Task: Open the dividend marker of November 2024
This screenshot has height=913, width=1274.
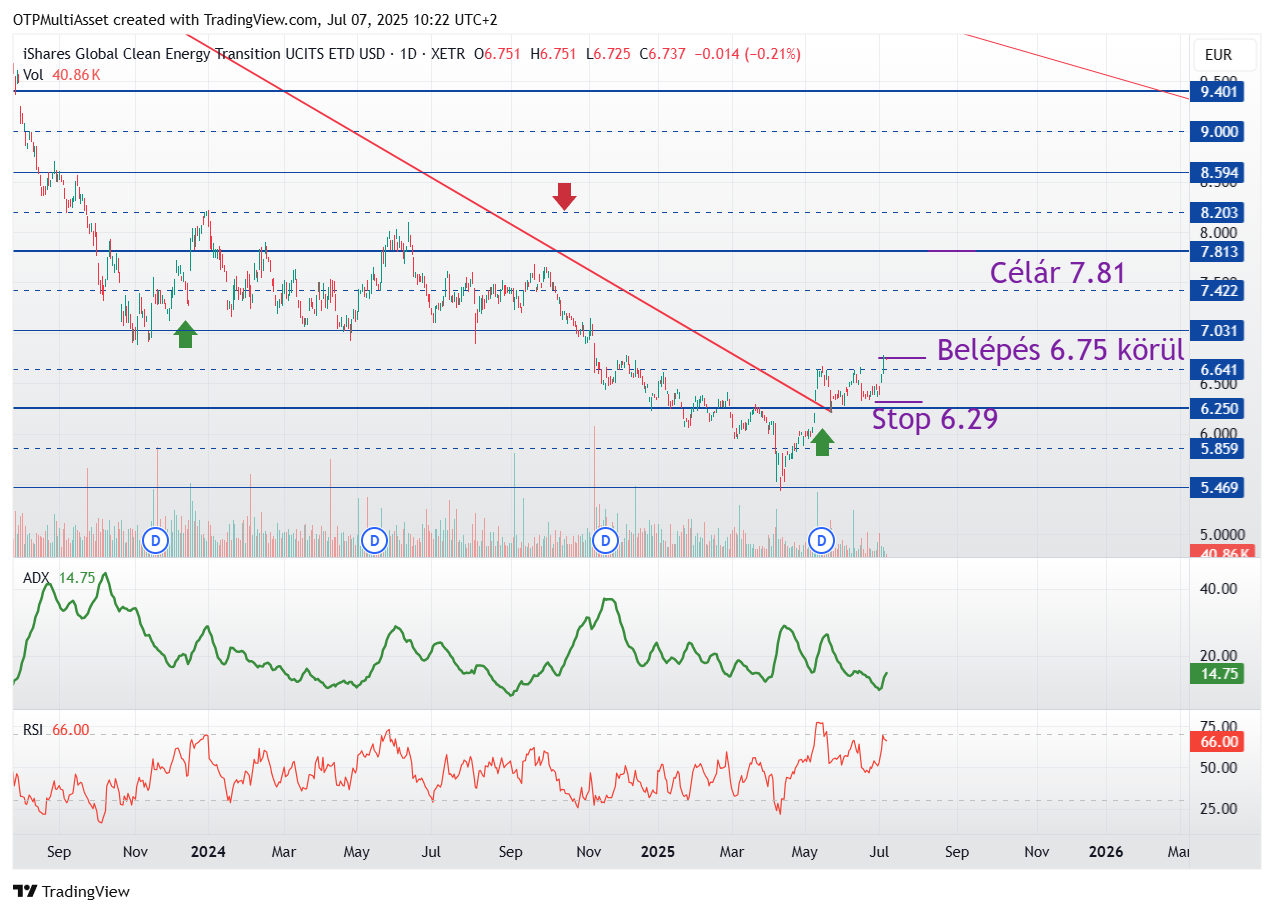Action: [x=604, y=541]
